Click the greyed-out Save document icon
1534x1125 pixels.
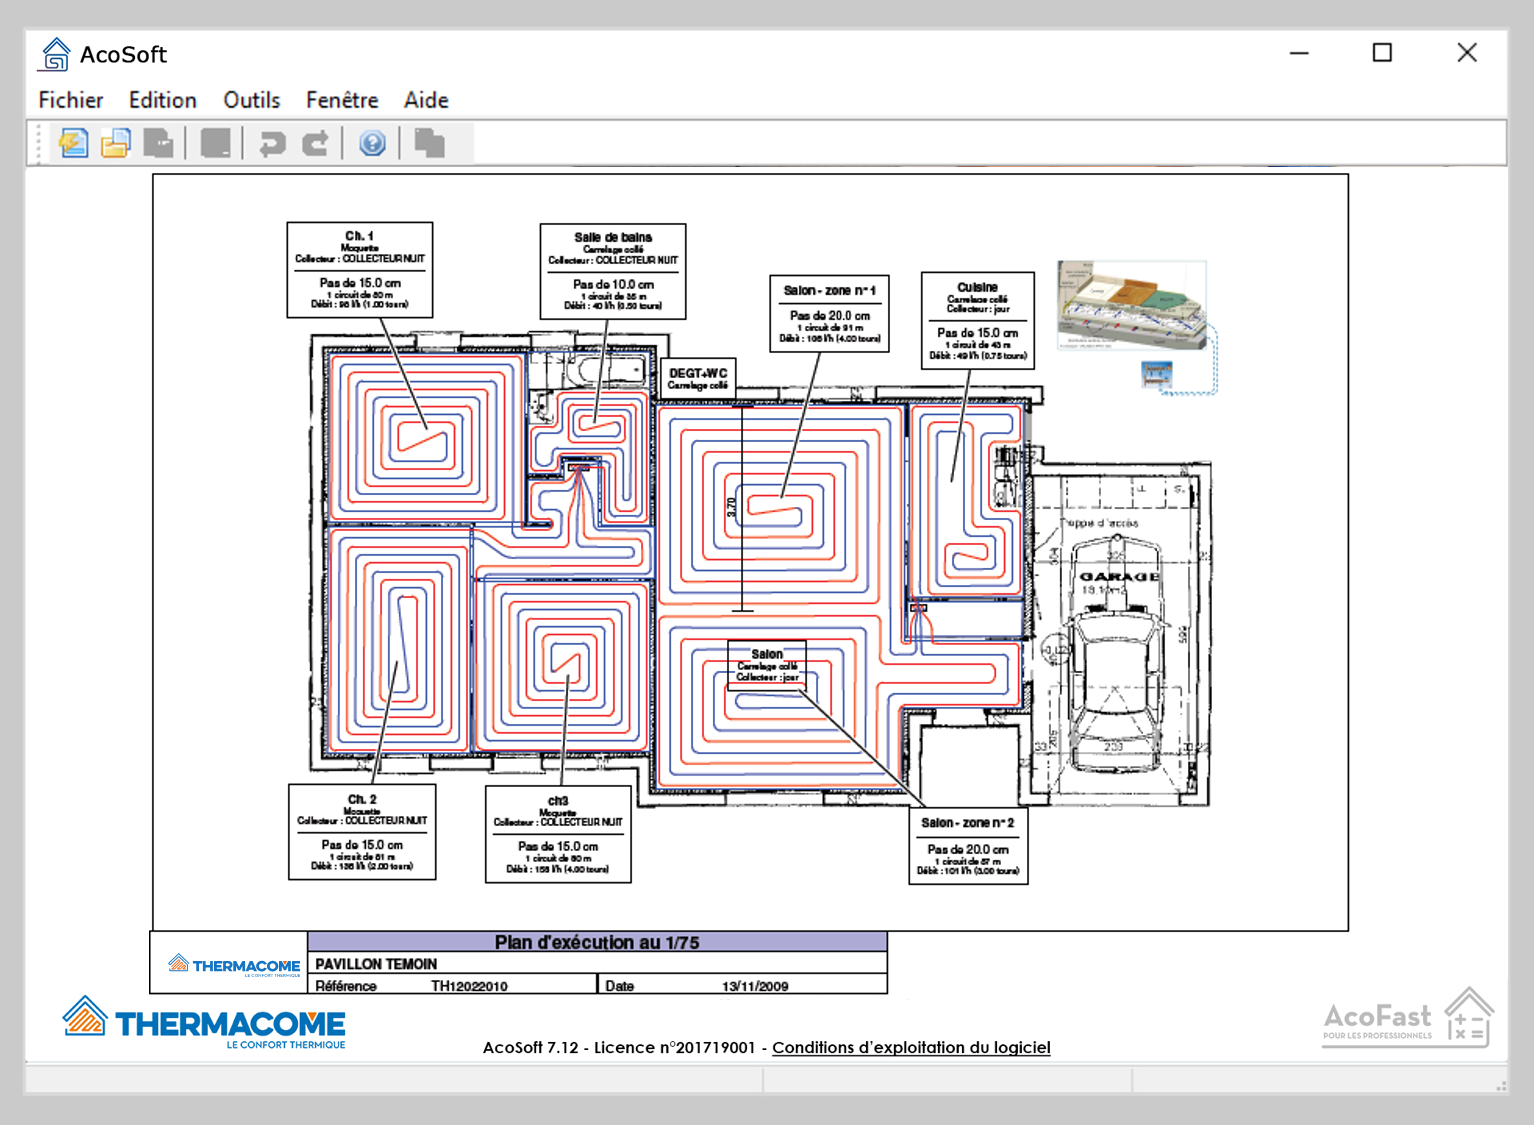point(159,143)
